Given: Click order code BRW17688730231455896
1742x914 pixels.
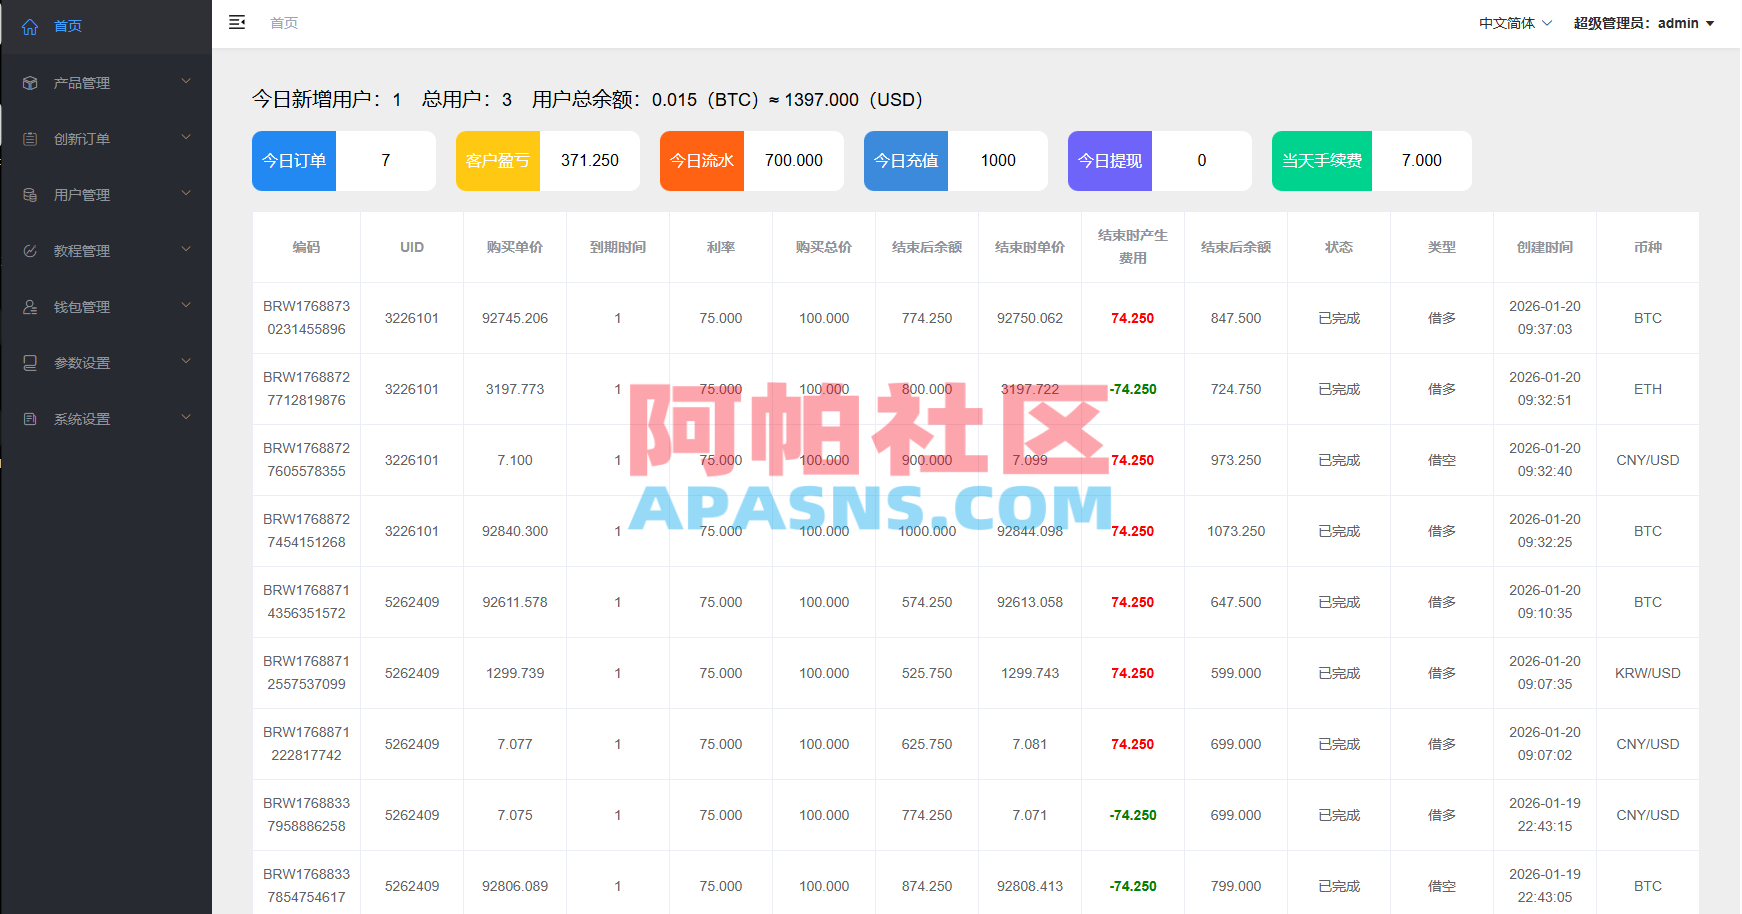Looking at the screenshot, I should pos(306,318).
